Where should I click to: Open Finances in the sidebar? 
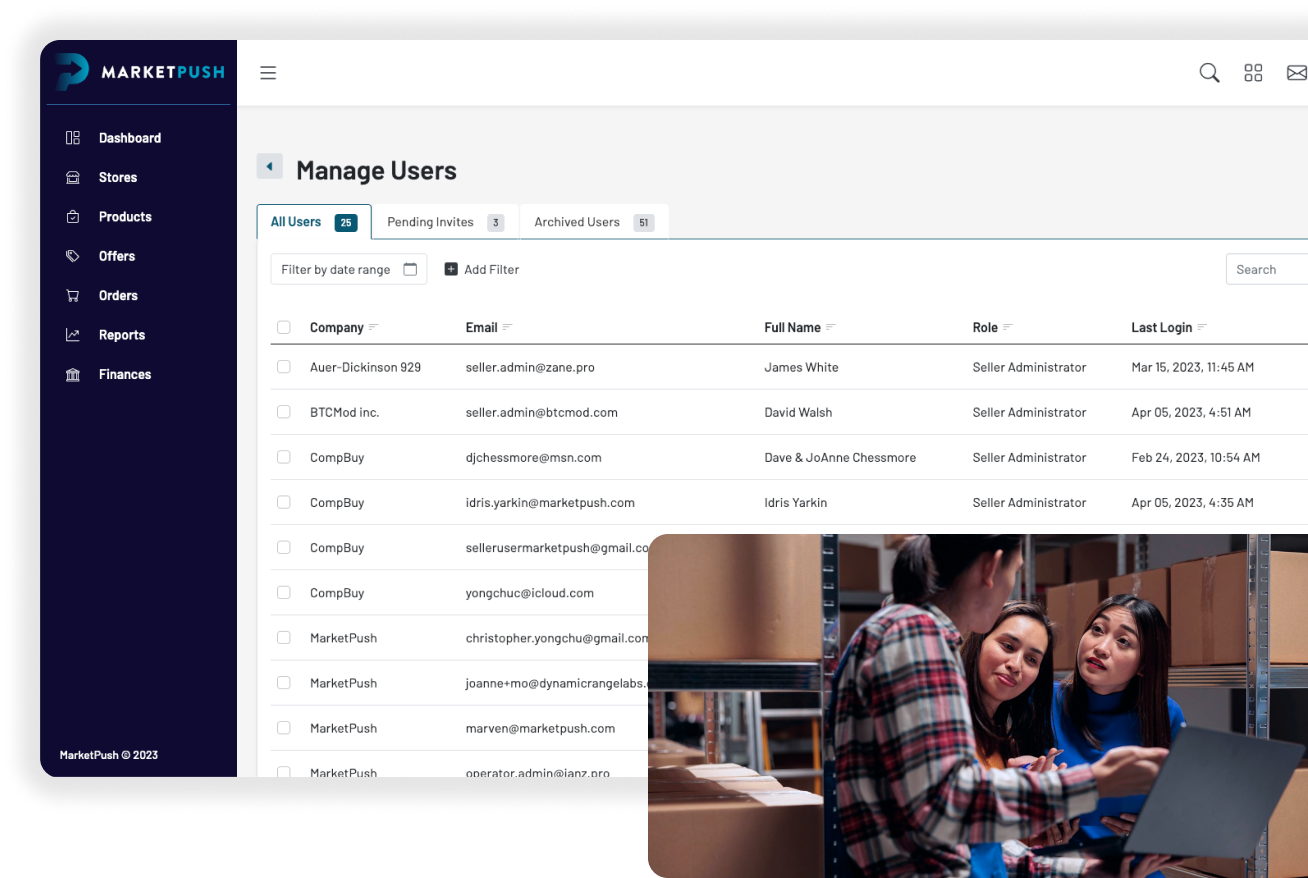tap(125, 375)
